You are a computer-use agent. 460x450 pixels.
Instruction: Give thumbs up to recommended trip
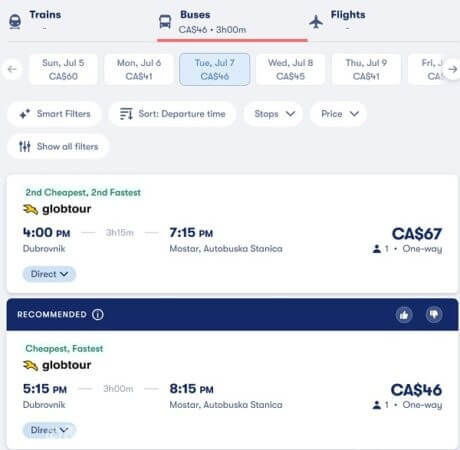404,314
